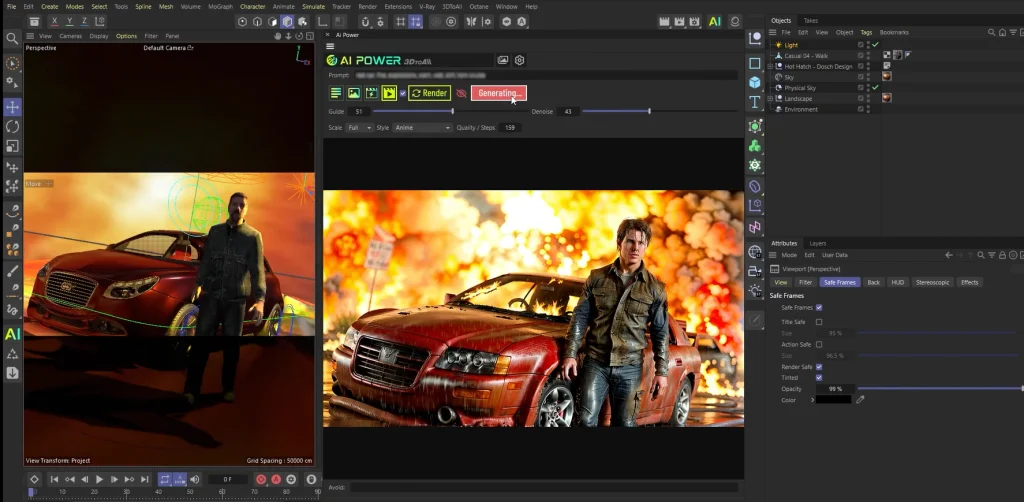Screen dimensions: 1024x502
Task: Click the Render button in AI Power
Action: click(429, 93)
